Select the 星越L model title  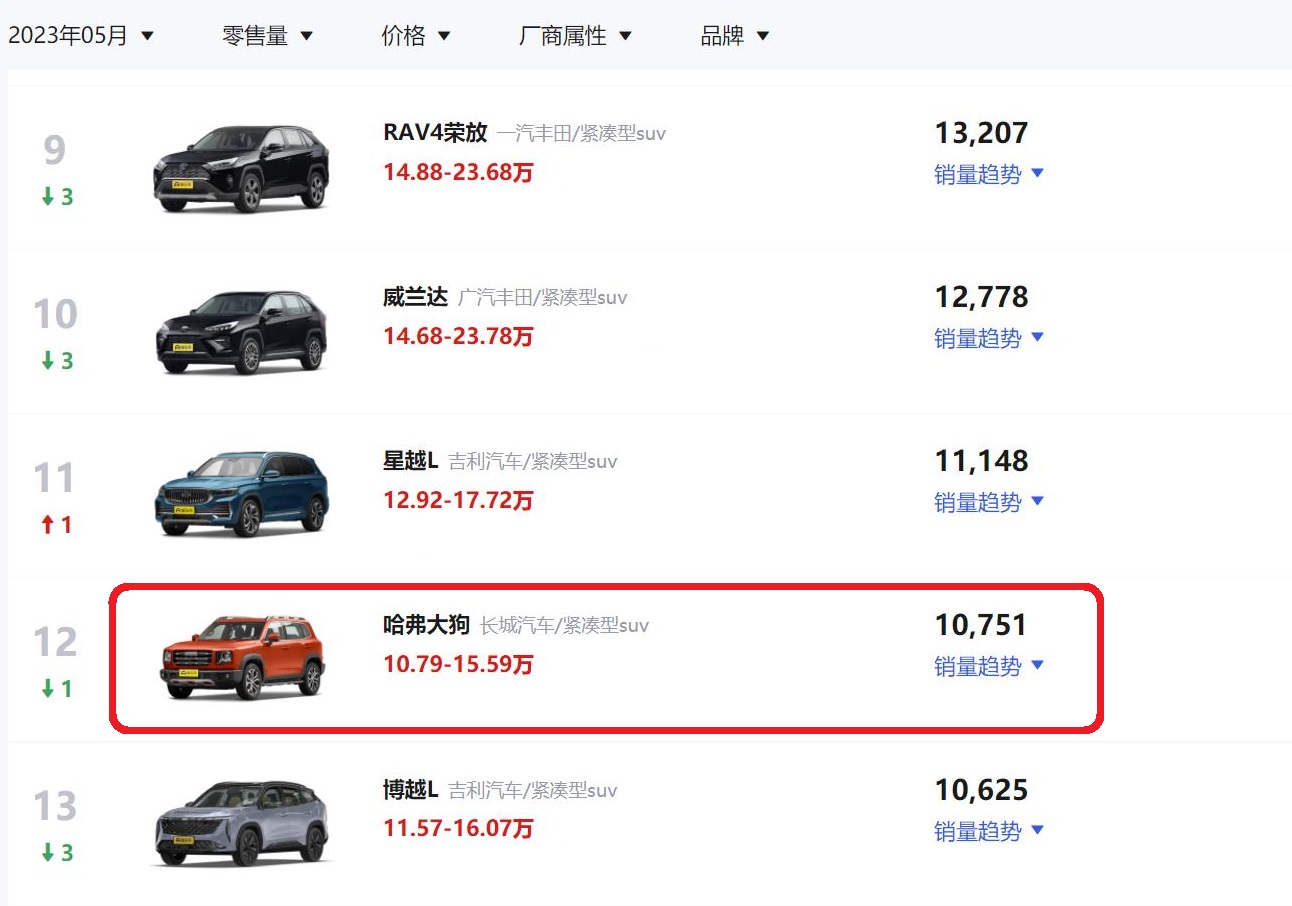[411, 461]
